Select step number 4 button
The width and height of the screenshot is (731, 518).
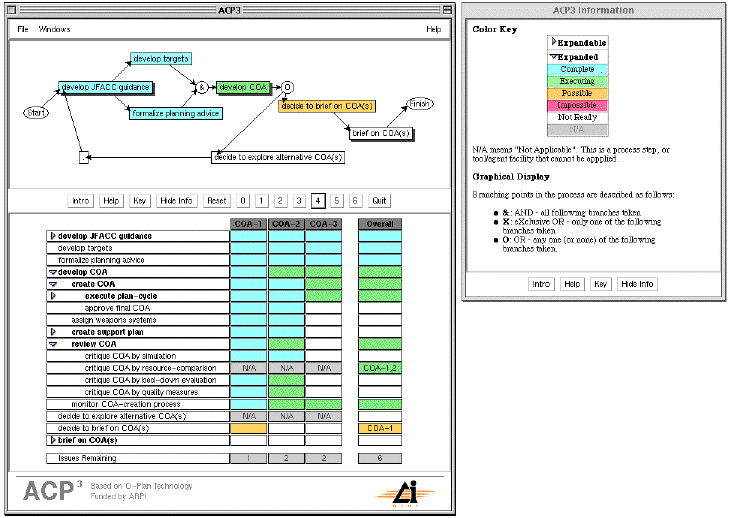coord(318,200)
